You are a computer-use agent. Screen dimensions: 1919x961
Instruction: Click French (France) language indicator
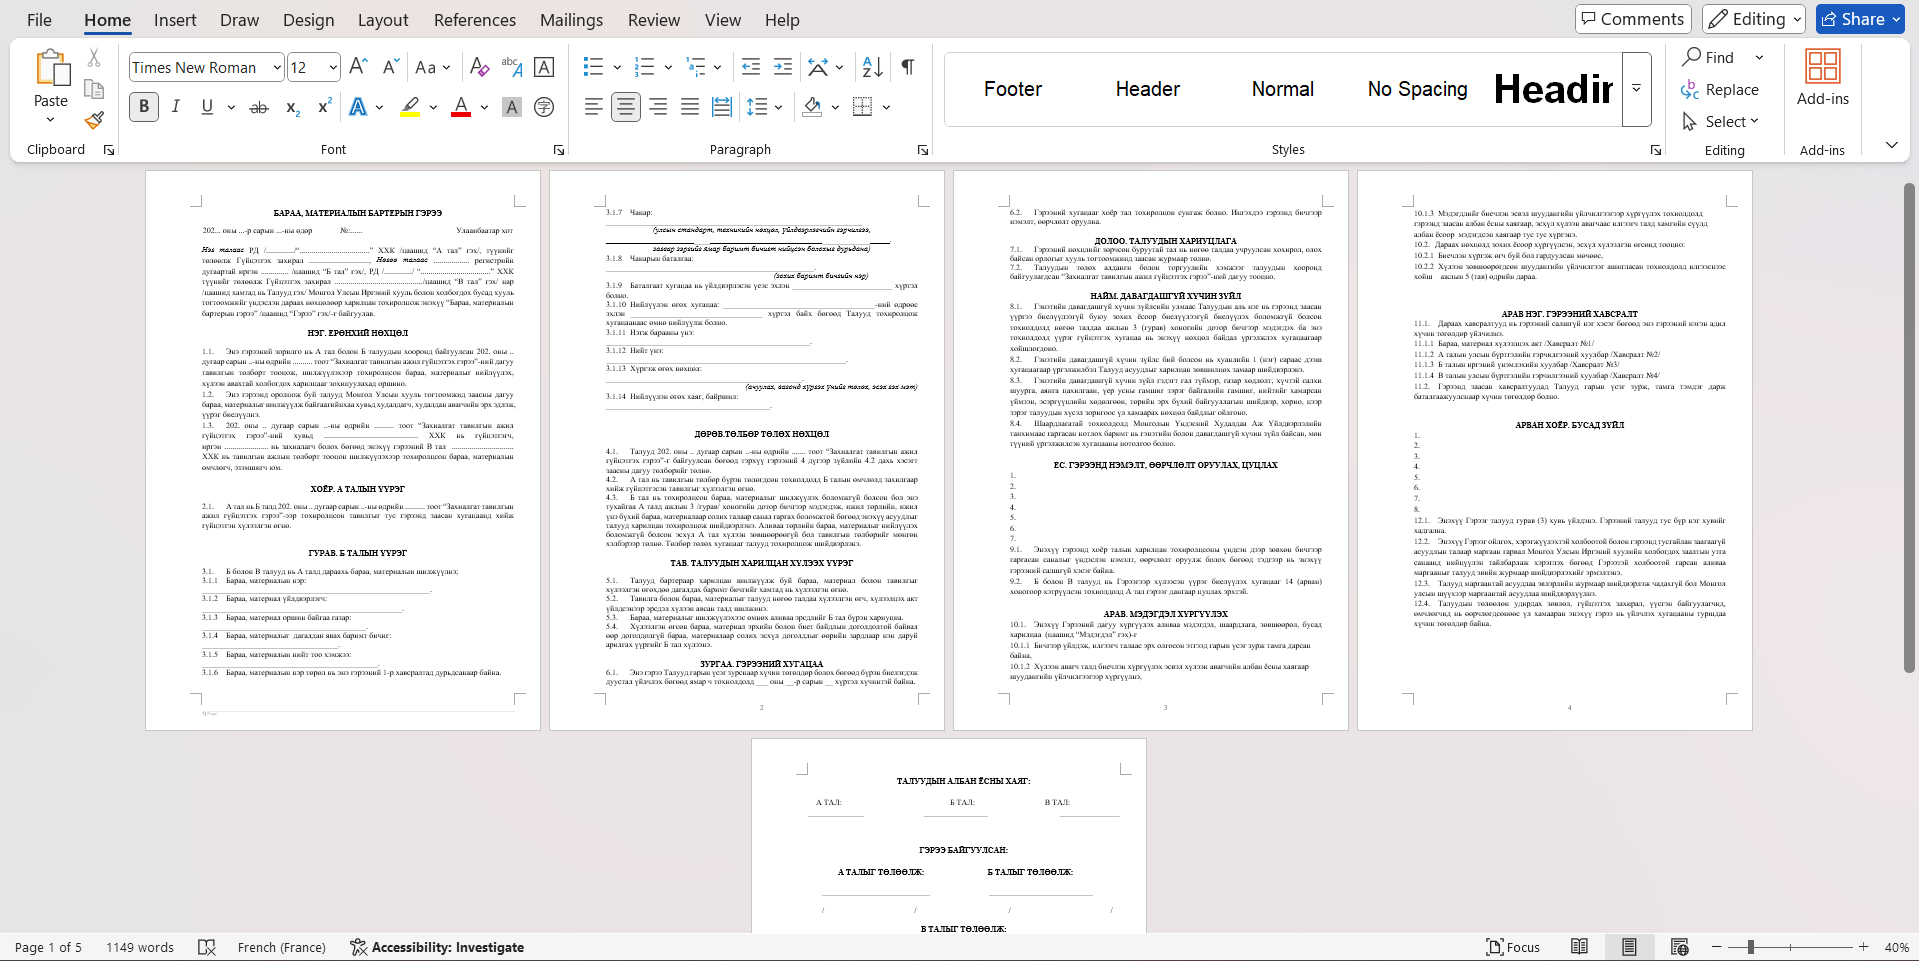tap(281, 947)
